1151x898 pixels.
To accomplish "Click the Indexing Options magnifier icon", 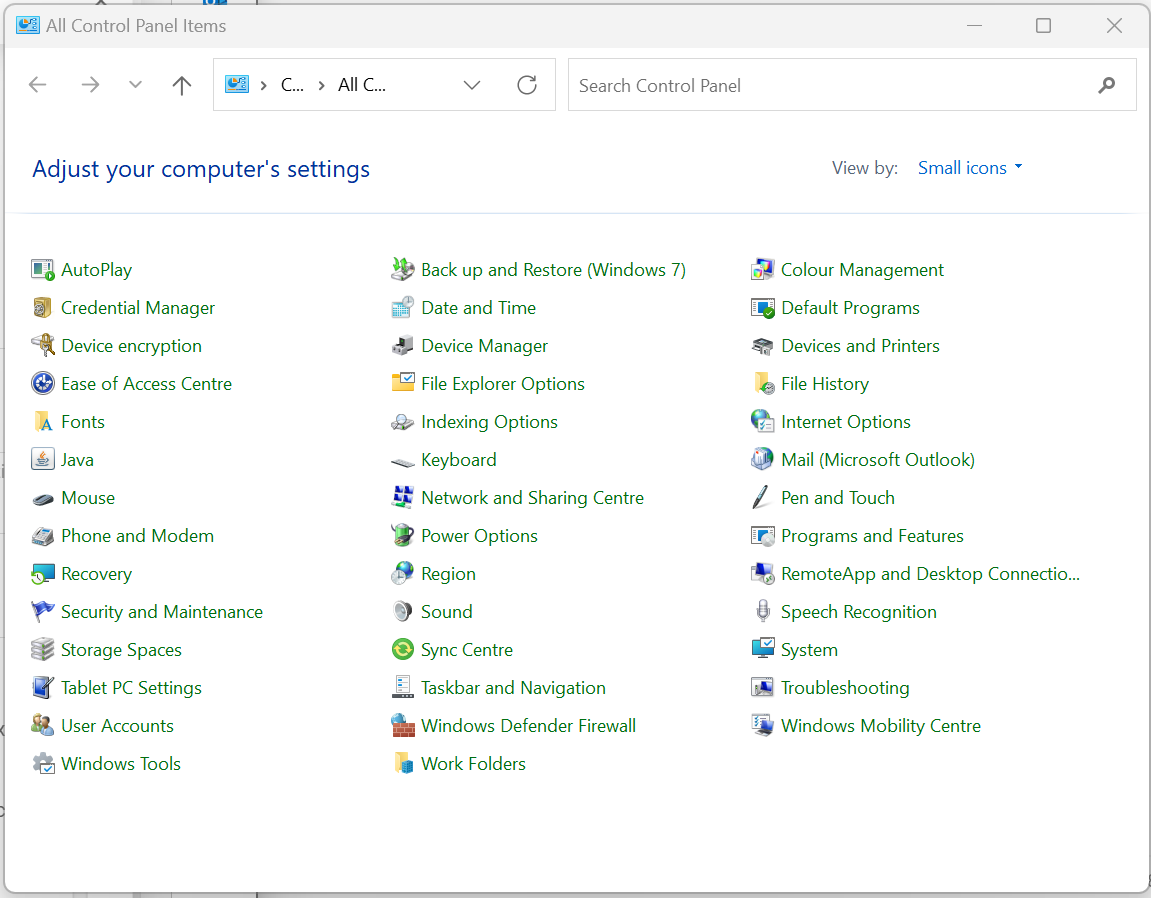I will tap(402, 422).
